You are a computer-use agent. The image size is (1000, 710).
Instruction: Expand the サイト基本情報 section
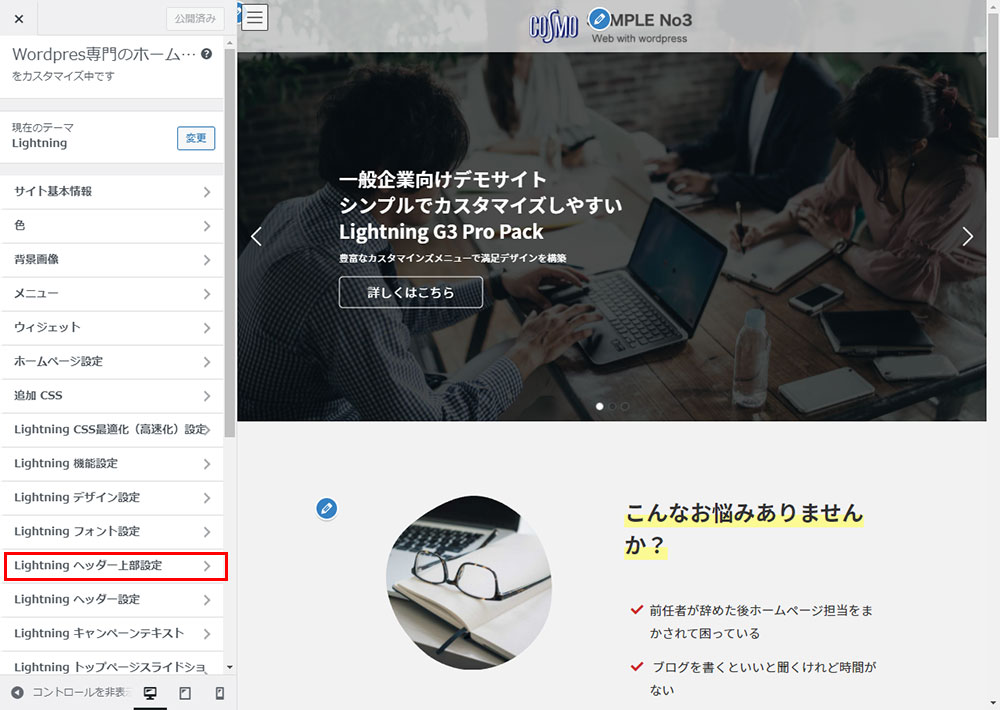point(112,192)
